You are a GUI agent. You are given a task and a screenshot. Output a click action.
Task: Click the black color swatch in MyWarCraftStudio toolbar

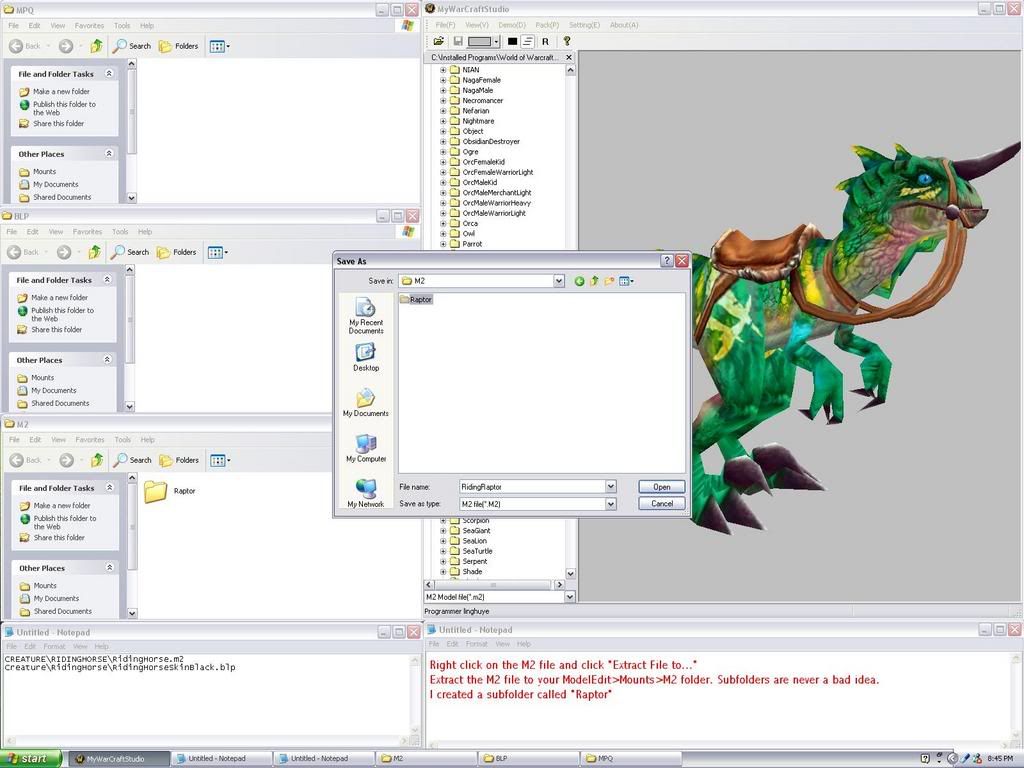point(513,41)
